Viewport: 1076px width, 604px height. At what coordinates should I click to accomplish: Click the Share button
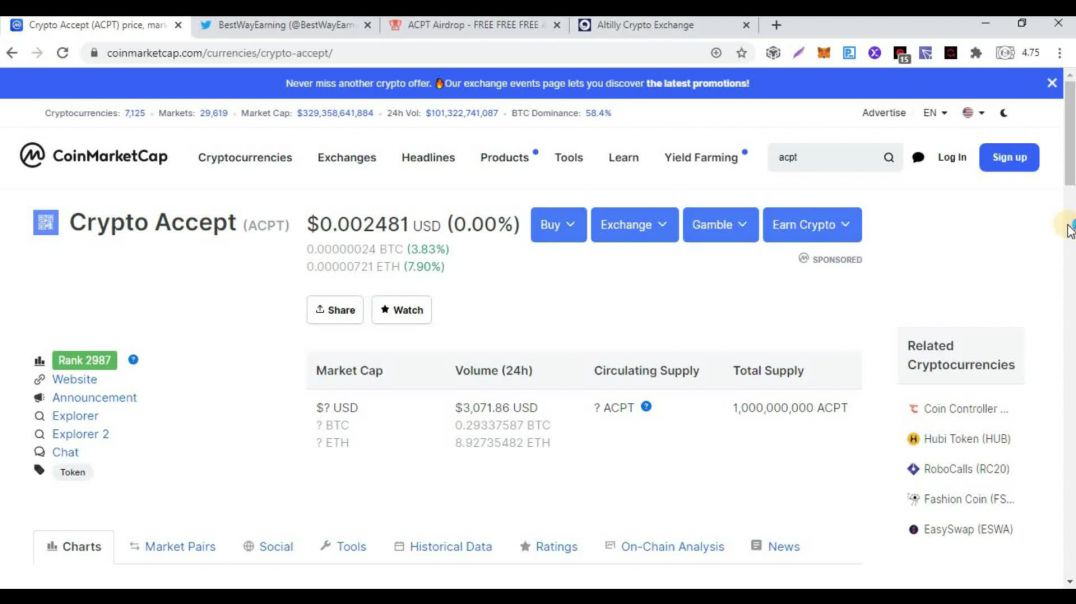pyautogui.click(x=335, y=310)
